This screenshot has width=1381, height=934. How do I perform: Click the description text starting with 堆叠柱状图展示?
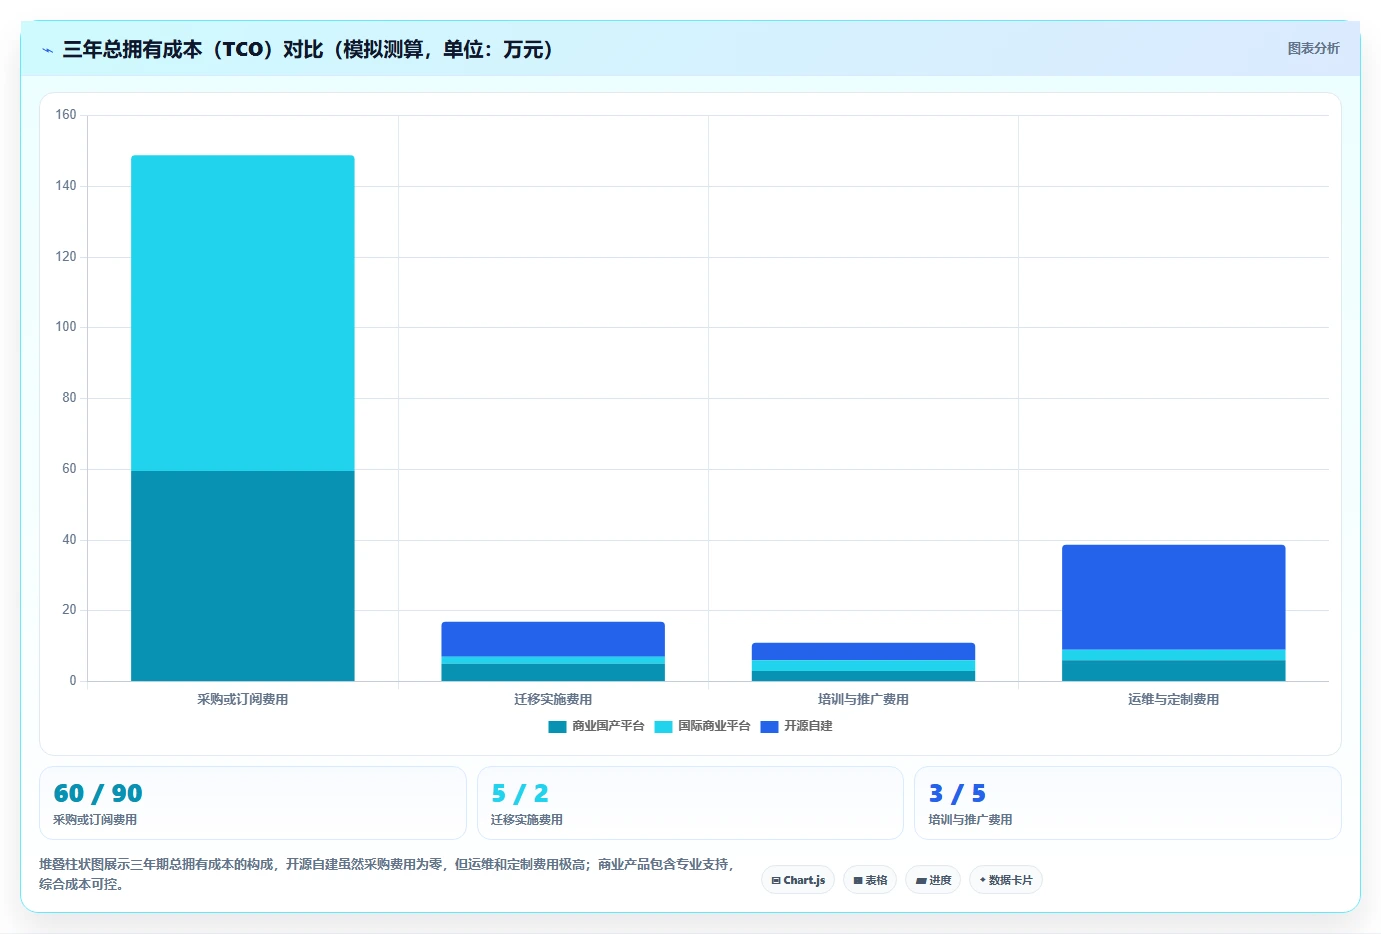(x=388, y=874)
